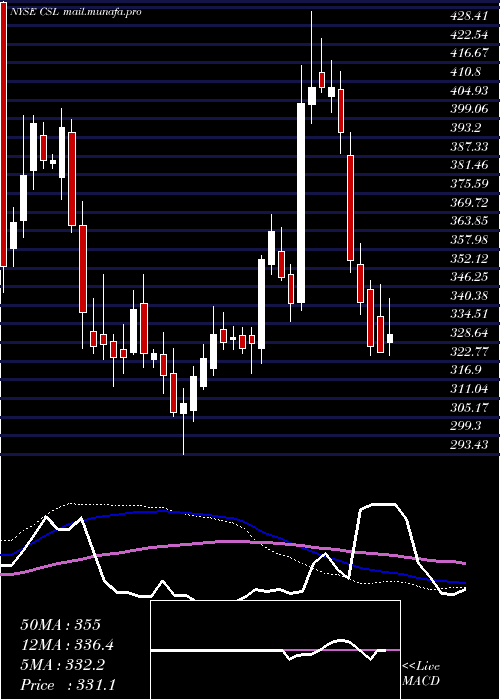
Task: Click the 410.8 price axis label
Action: (x=465, y=71)
